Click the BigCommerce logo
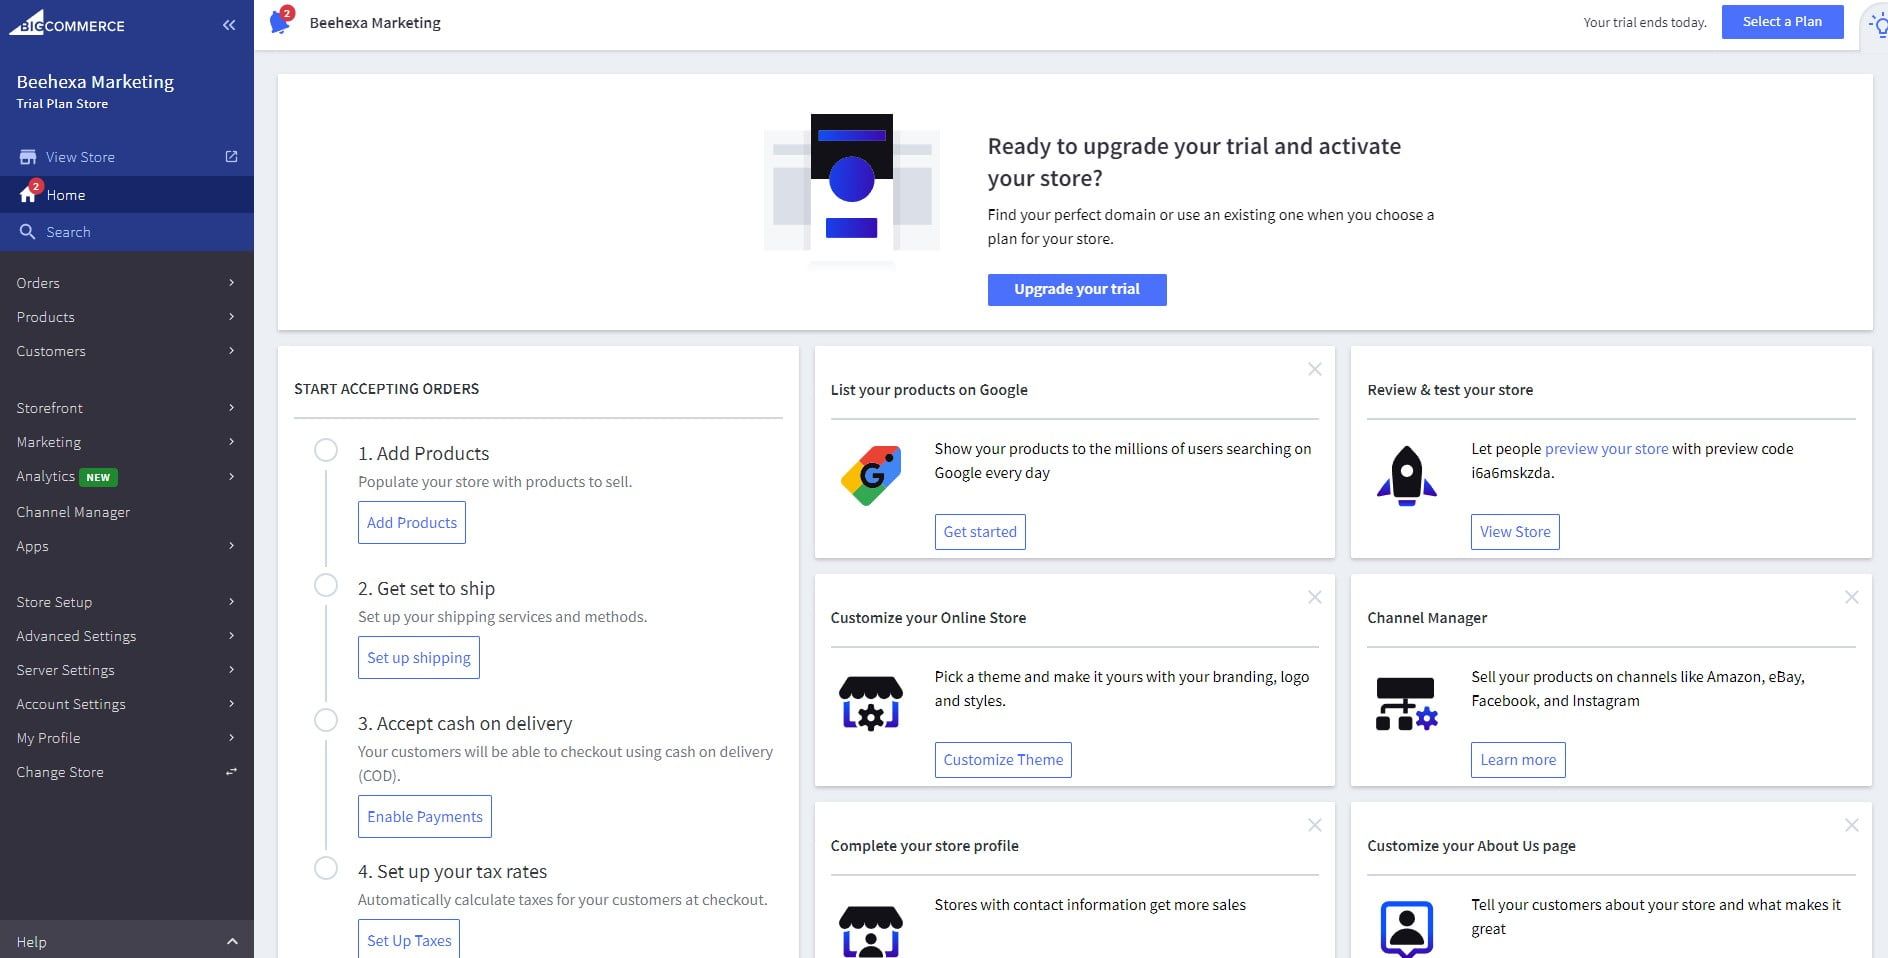 70,24
